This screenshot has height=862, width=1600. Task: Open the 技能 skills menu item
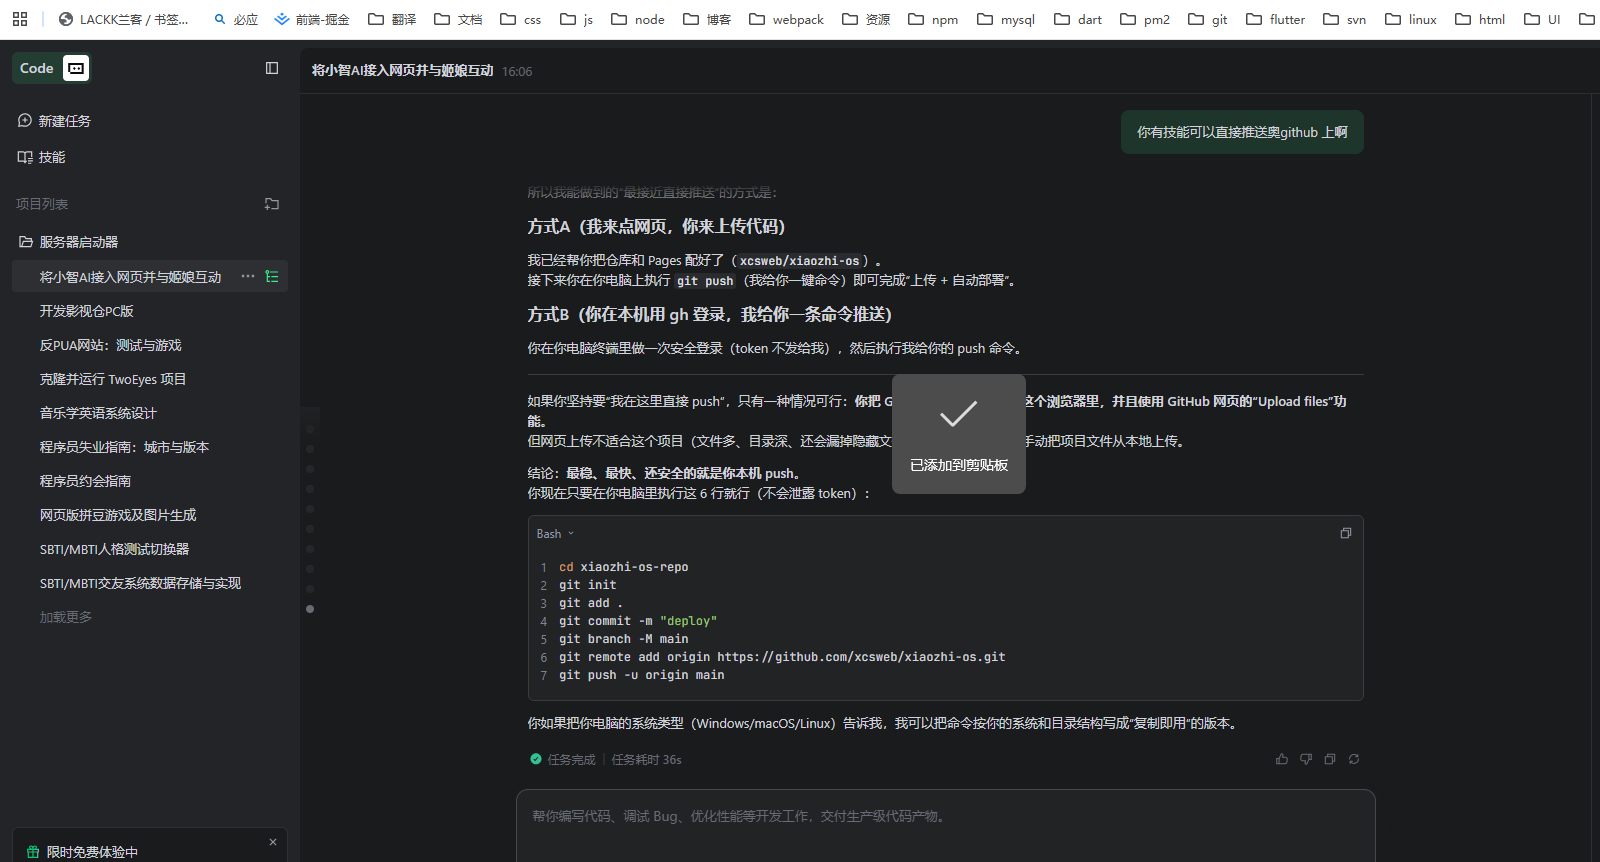coord(52,157)
